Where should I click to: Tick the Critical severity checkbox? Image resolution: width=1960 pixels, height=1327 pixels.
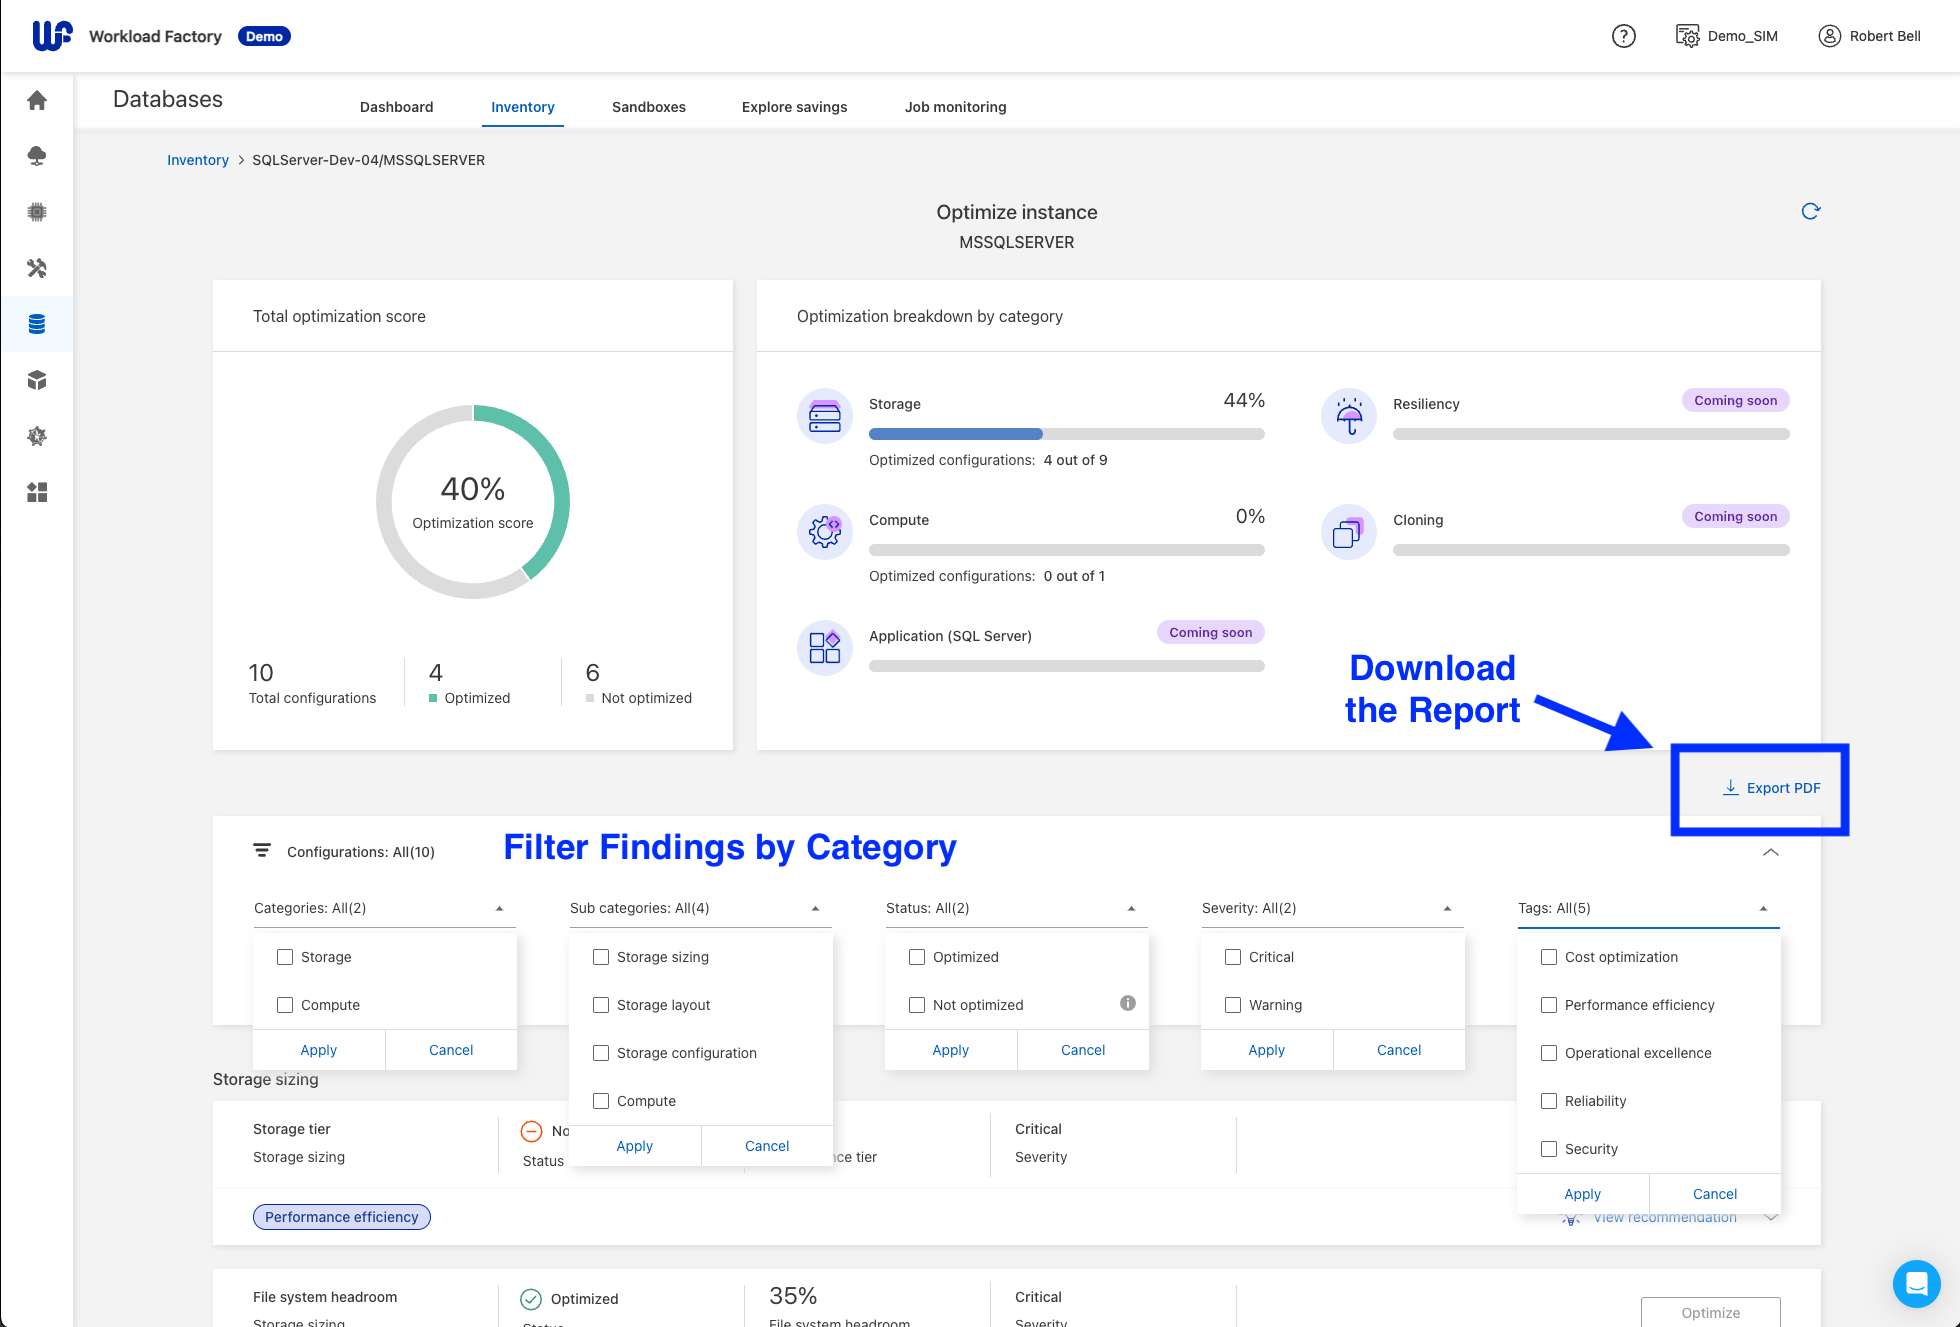pos(1233,957)
